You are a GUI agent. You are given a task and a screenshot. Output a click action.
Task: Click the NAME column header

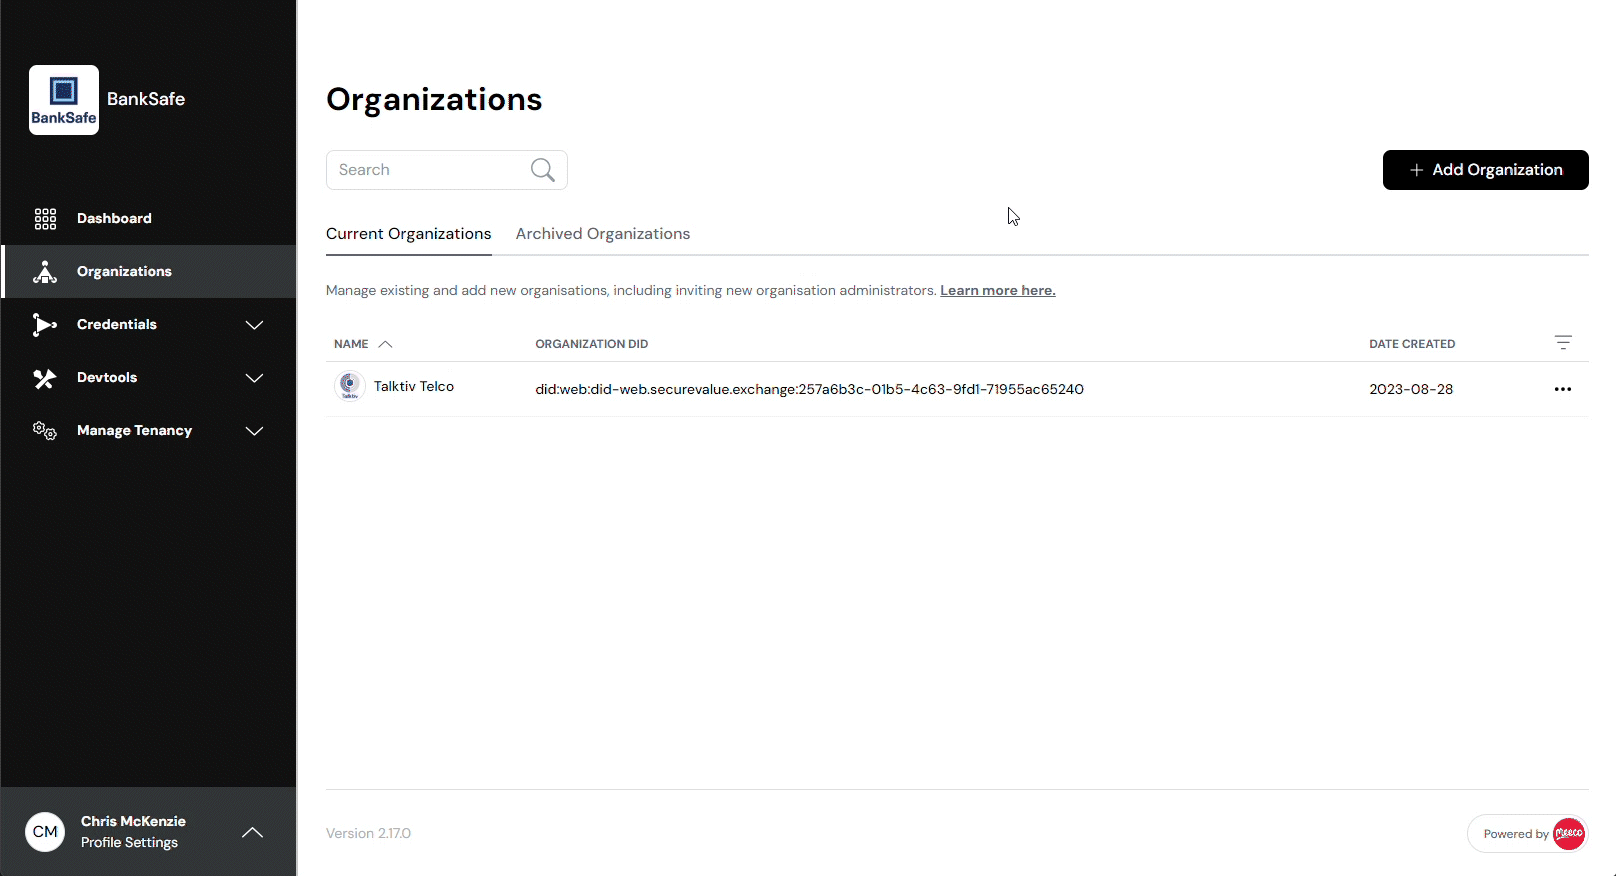tap(351, 344)
